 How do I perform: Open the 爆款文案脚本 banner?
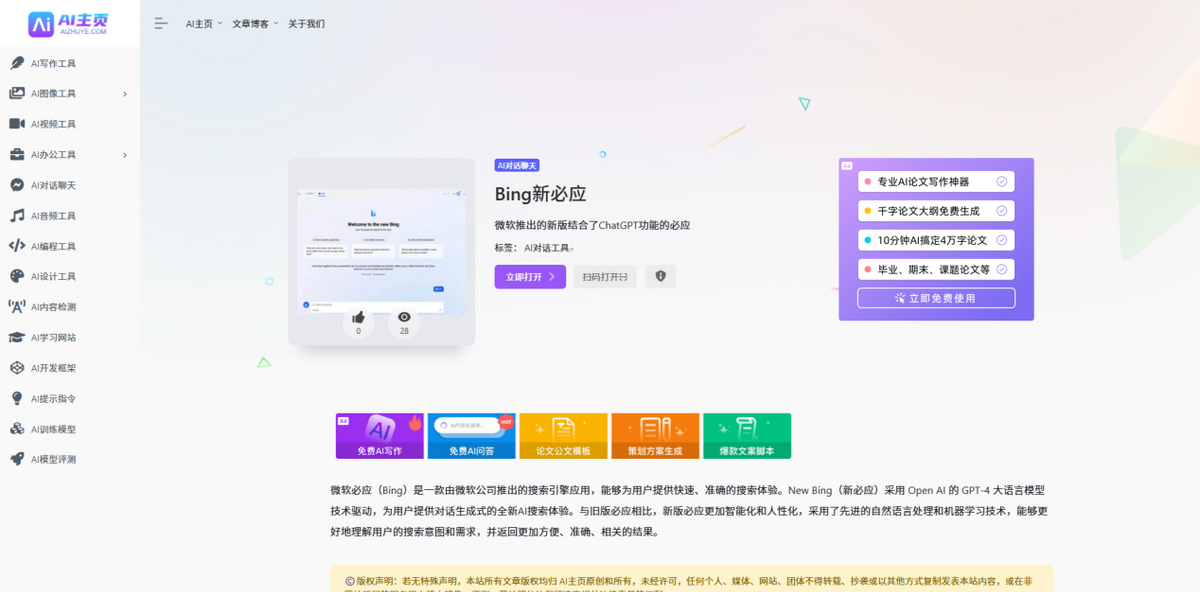(747, 436)
